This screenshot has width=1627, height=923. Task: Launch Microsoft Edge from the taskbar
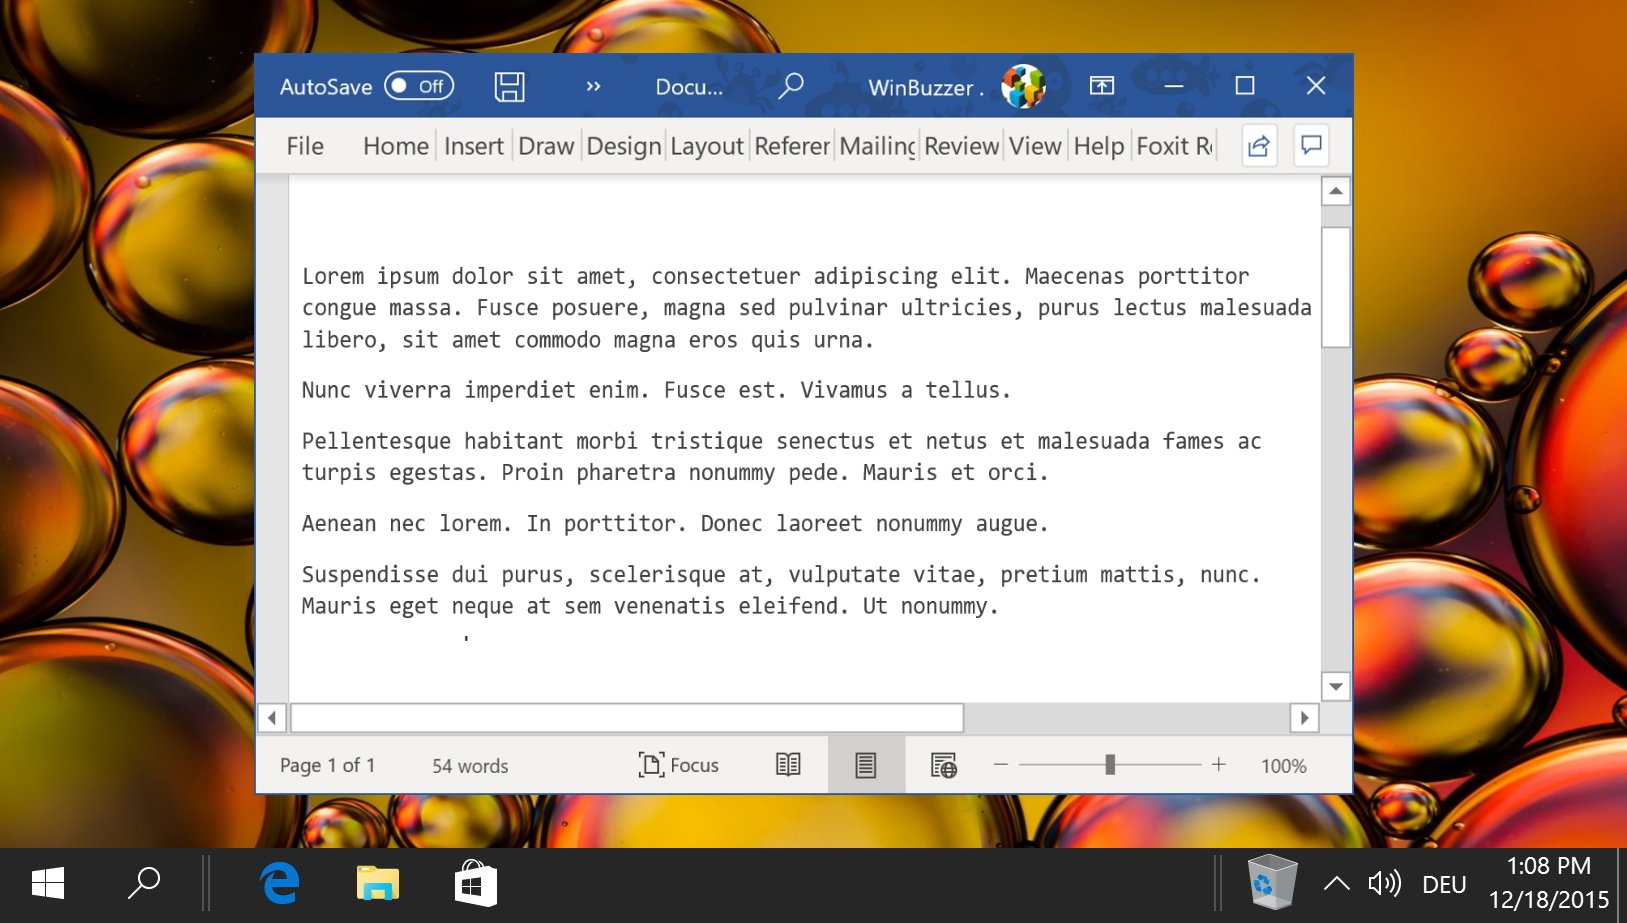(x=279, y=883)
